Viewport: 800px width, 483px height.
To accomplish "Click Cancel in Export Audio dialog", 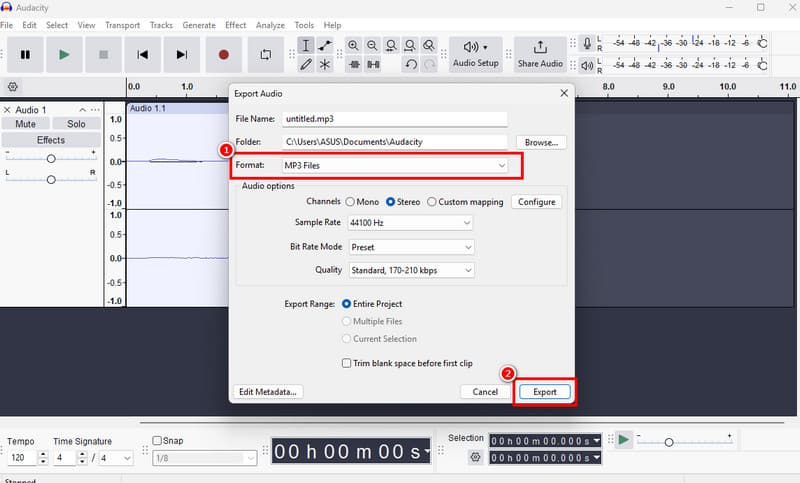I will tap(485, 392).
